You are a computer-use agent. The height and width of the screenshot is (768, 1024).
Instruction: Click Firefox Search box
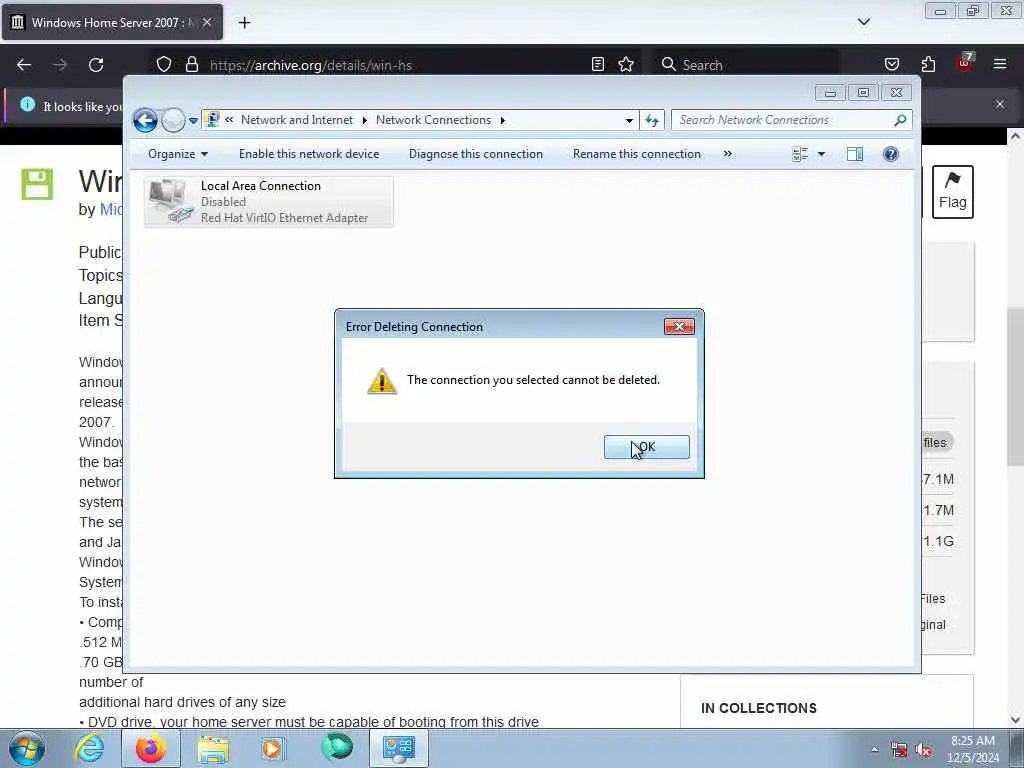click(x=746, y=65)
